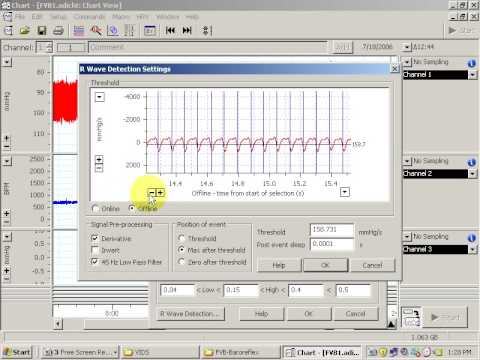The height and width of the screenshot is (360, 480).
Task: Click the 0.04 frequency input field
Action: (177, 290)
